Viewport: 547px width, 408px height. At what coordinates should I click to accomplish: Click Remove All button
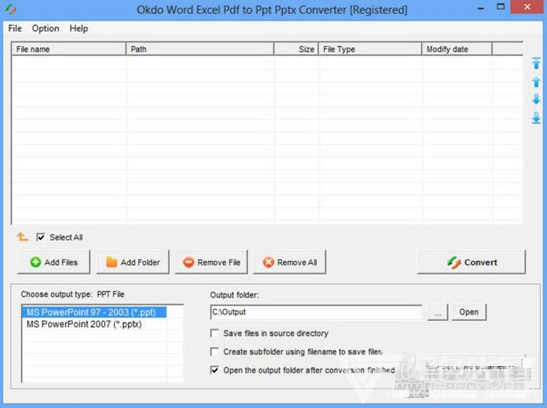(290, 262)
